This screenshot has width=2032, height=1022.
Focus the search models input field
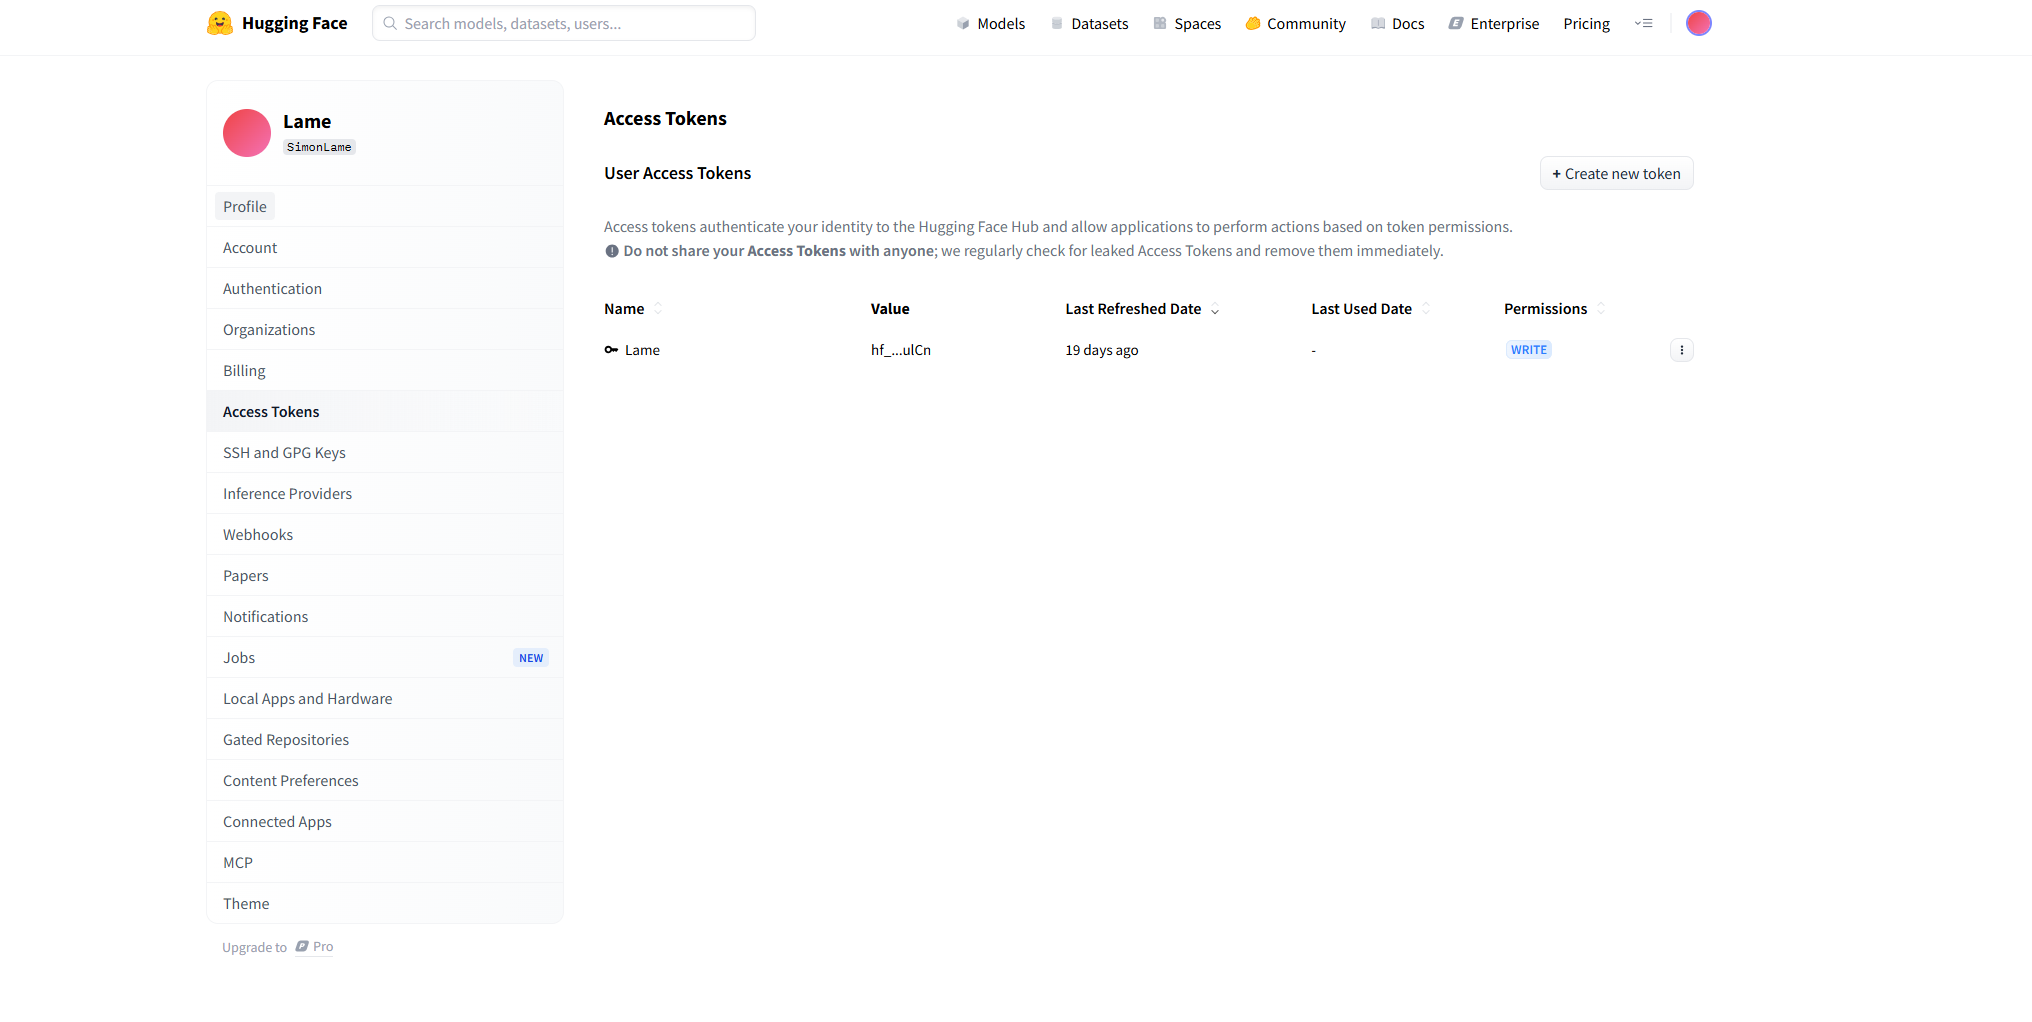click(564, 24)
